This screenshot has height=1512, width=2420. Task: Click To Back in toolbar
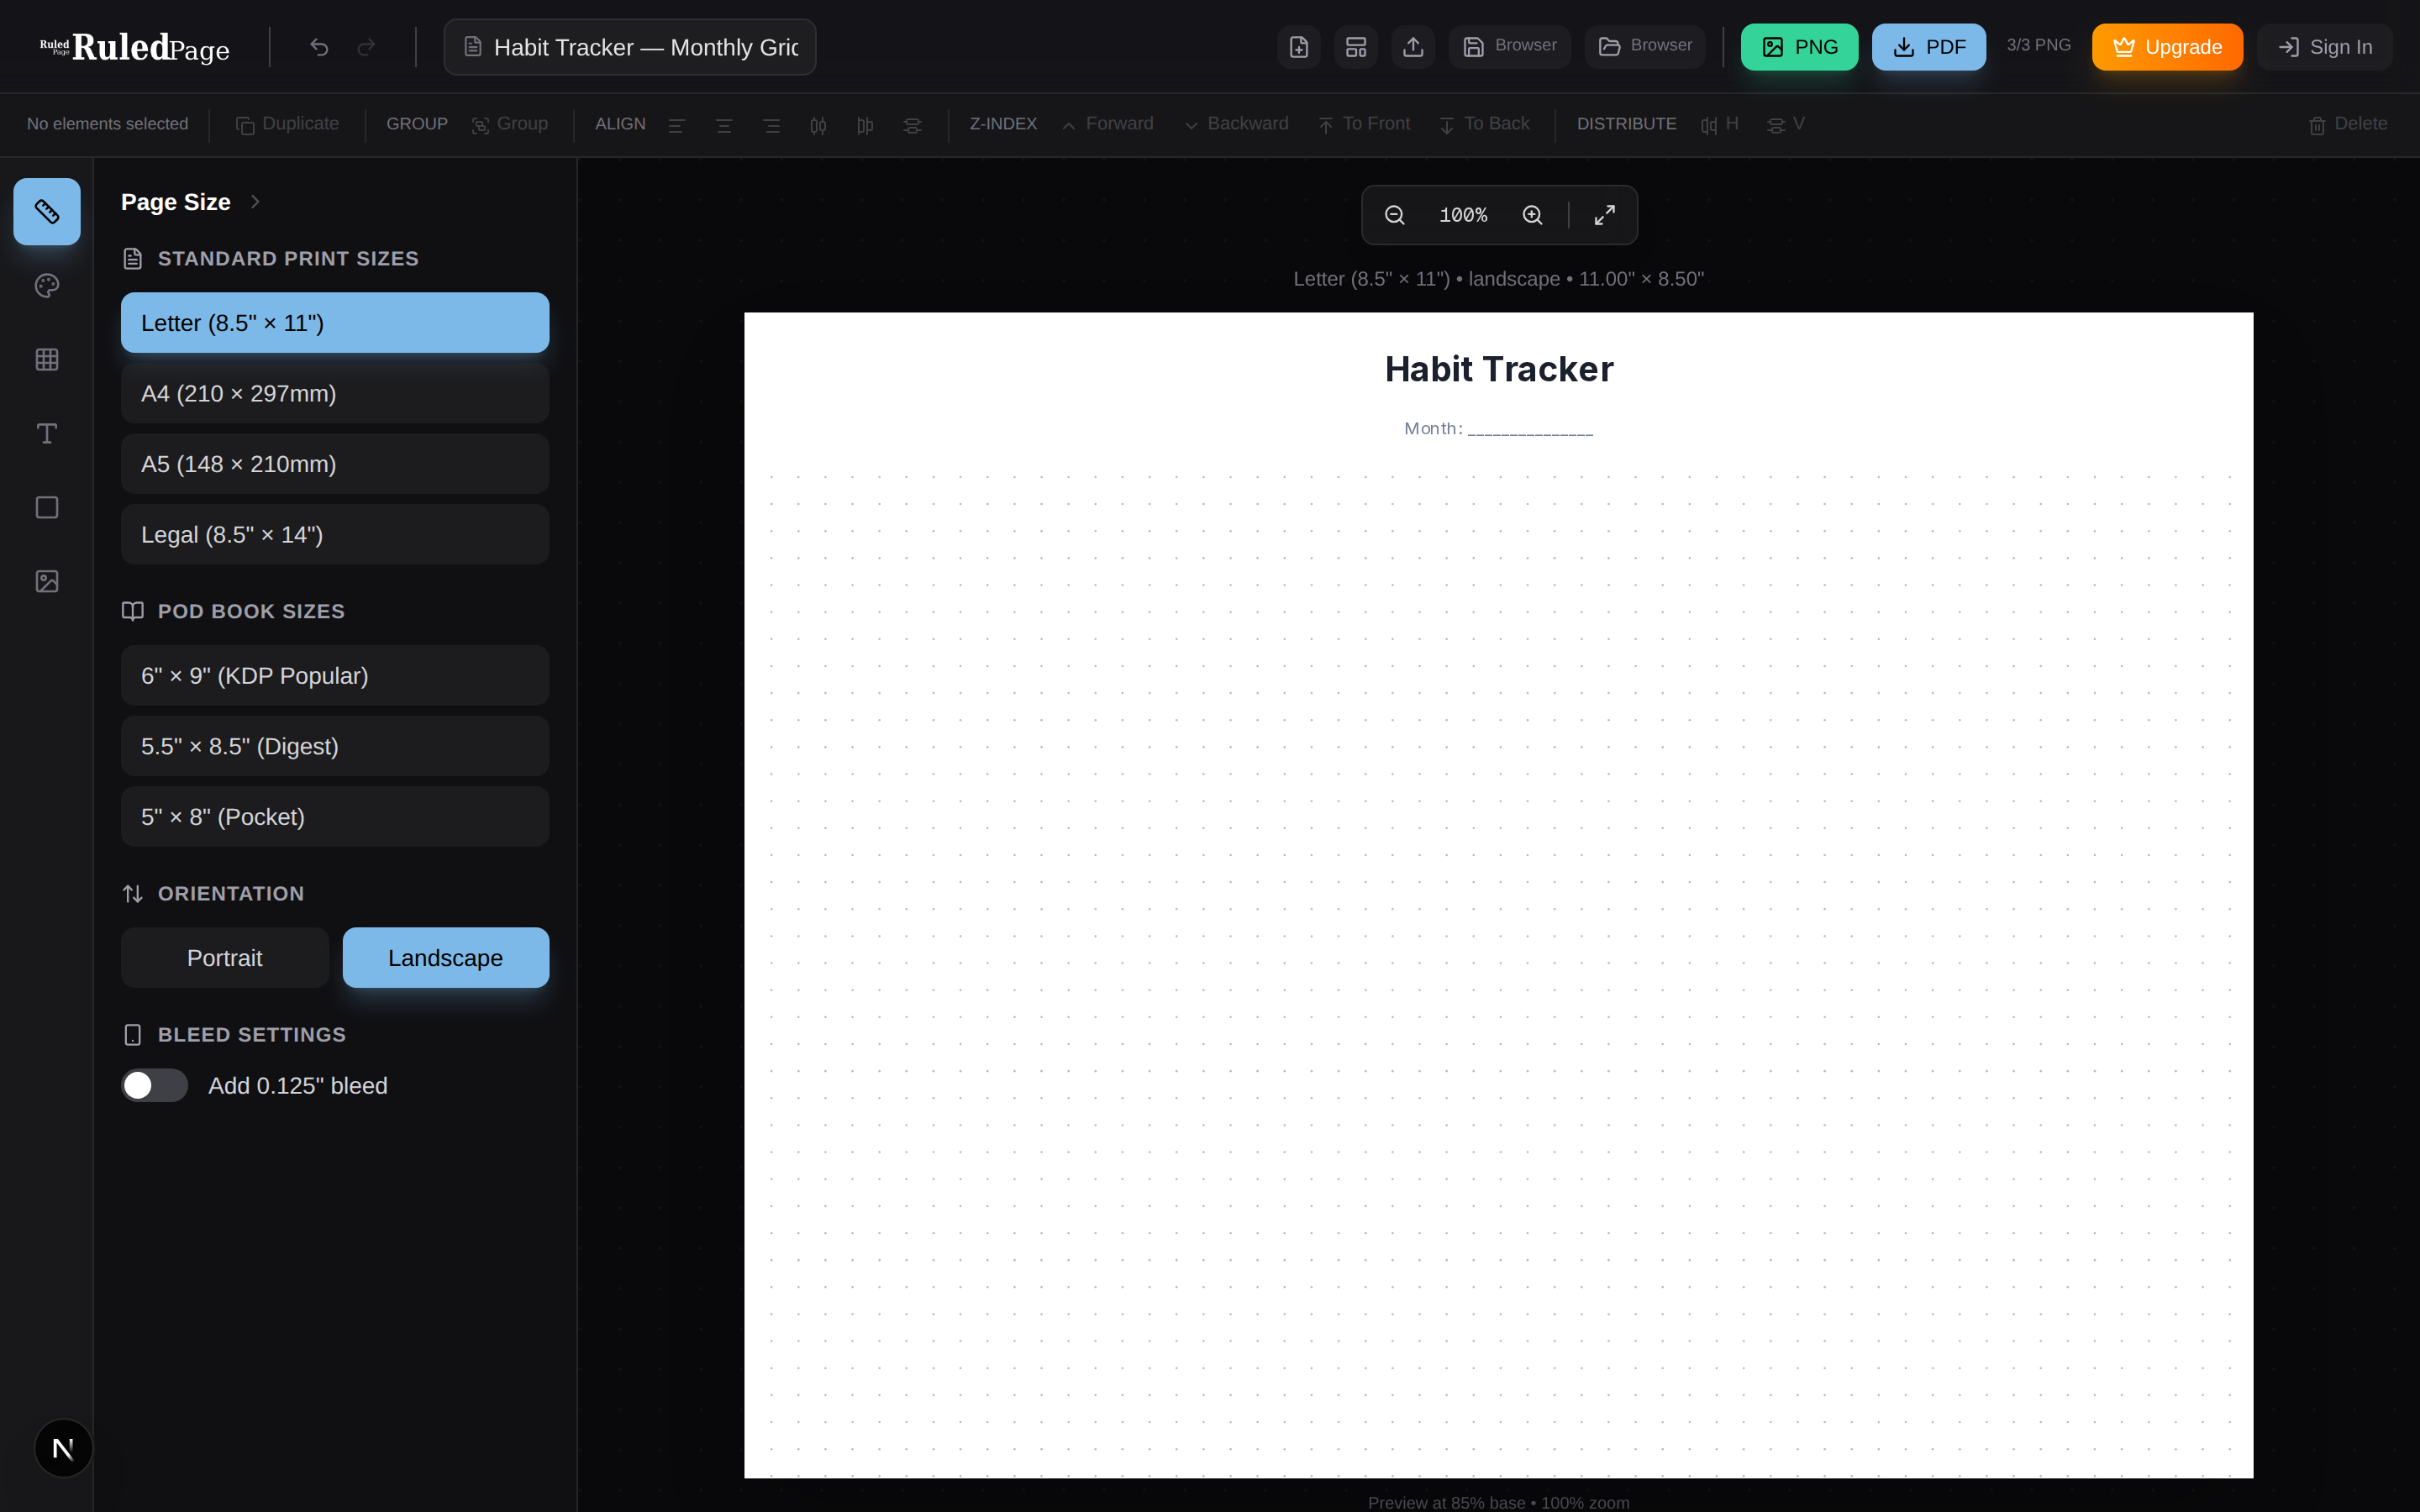point(1484,124)
